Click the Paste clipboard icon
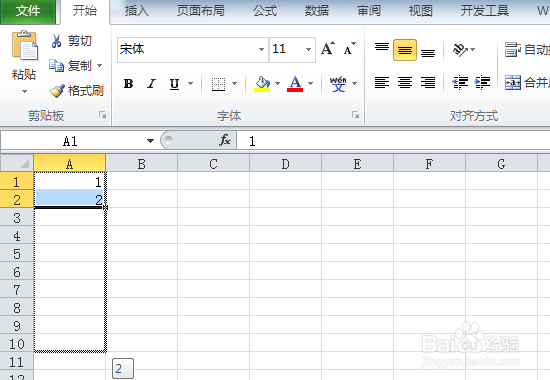 coord(25,46)
